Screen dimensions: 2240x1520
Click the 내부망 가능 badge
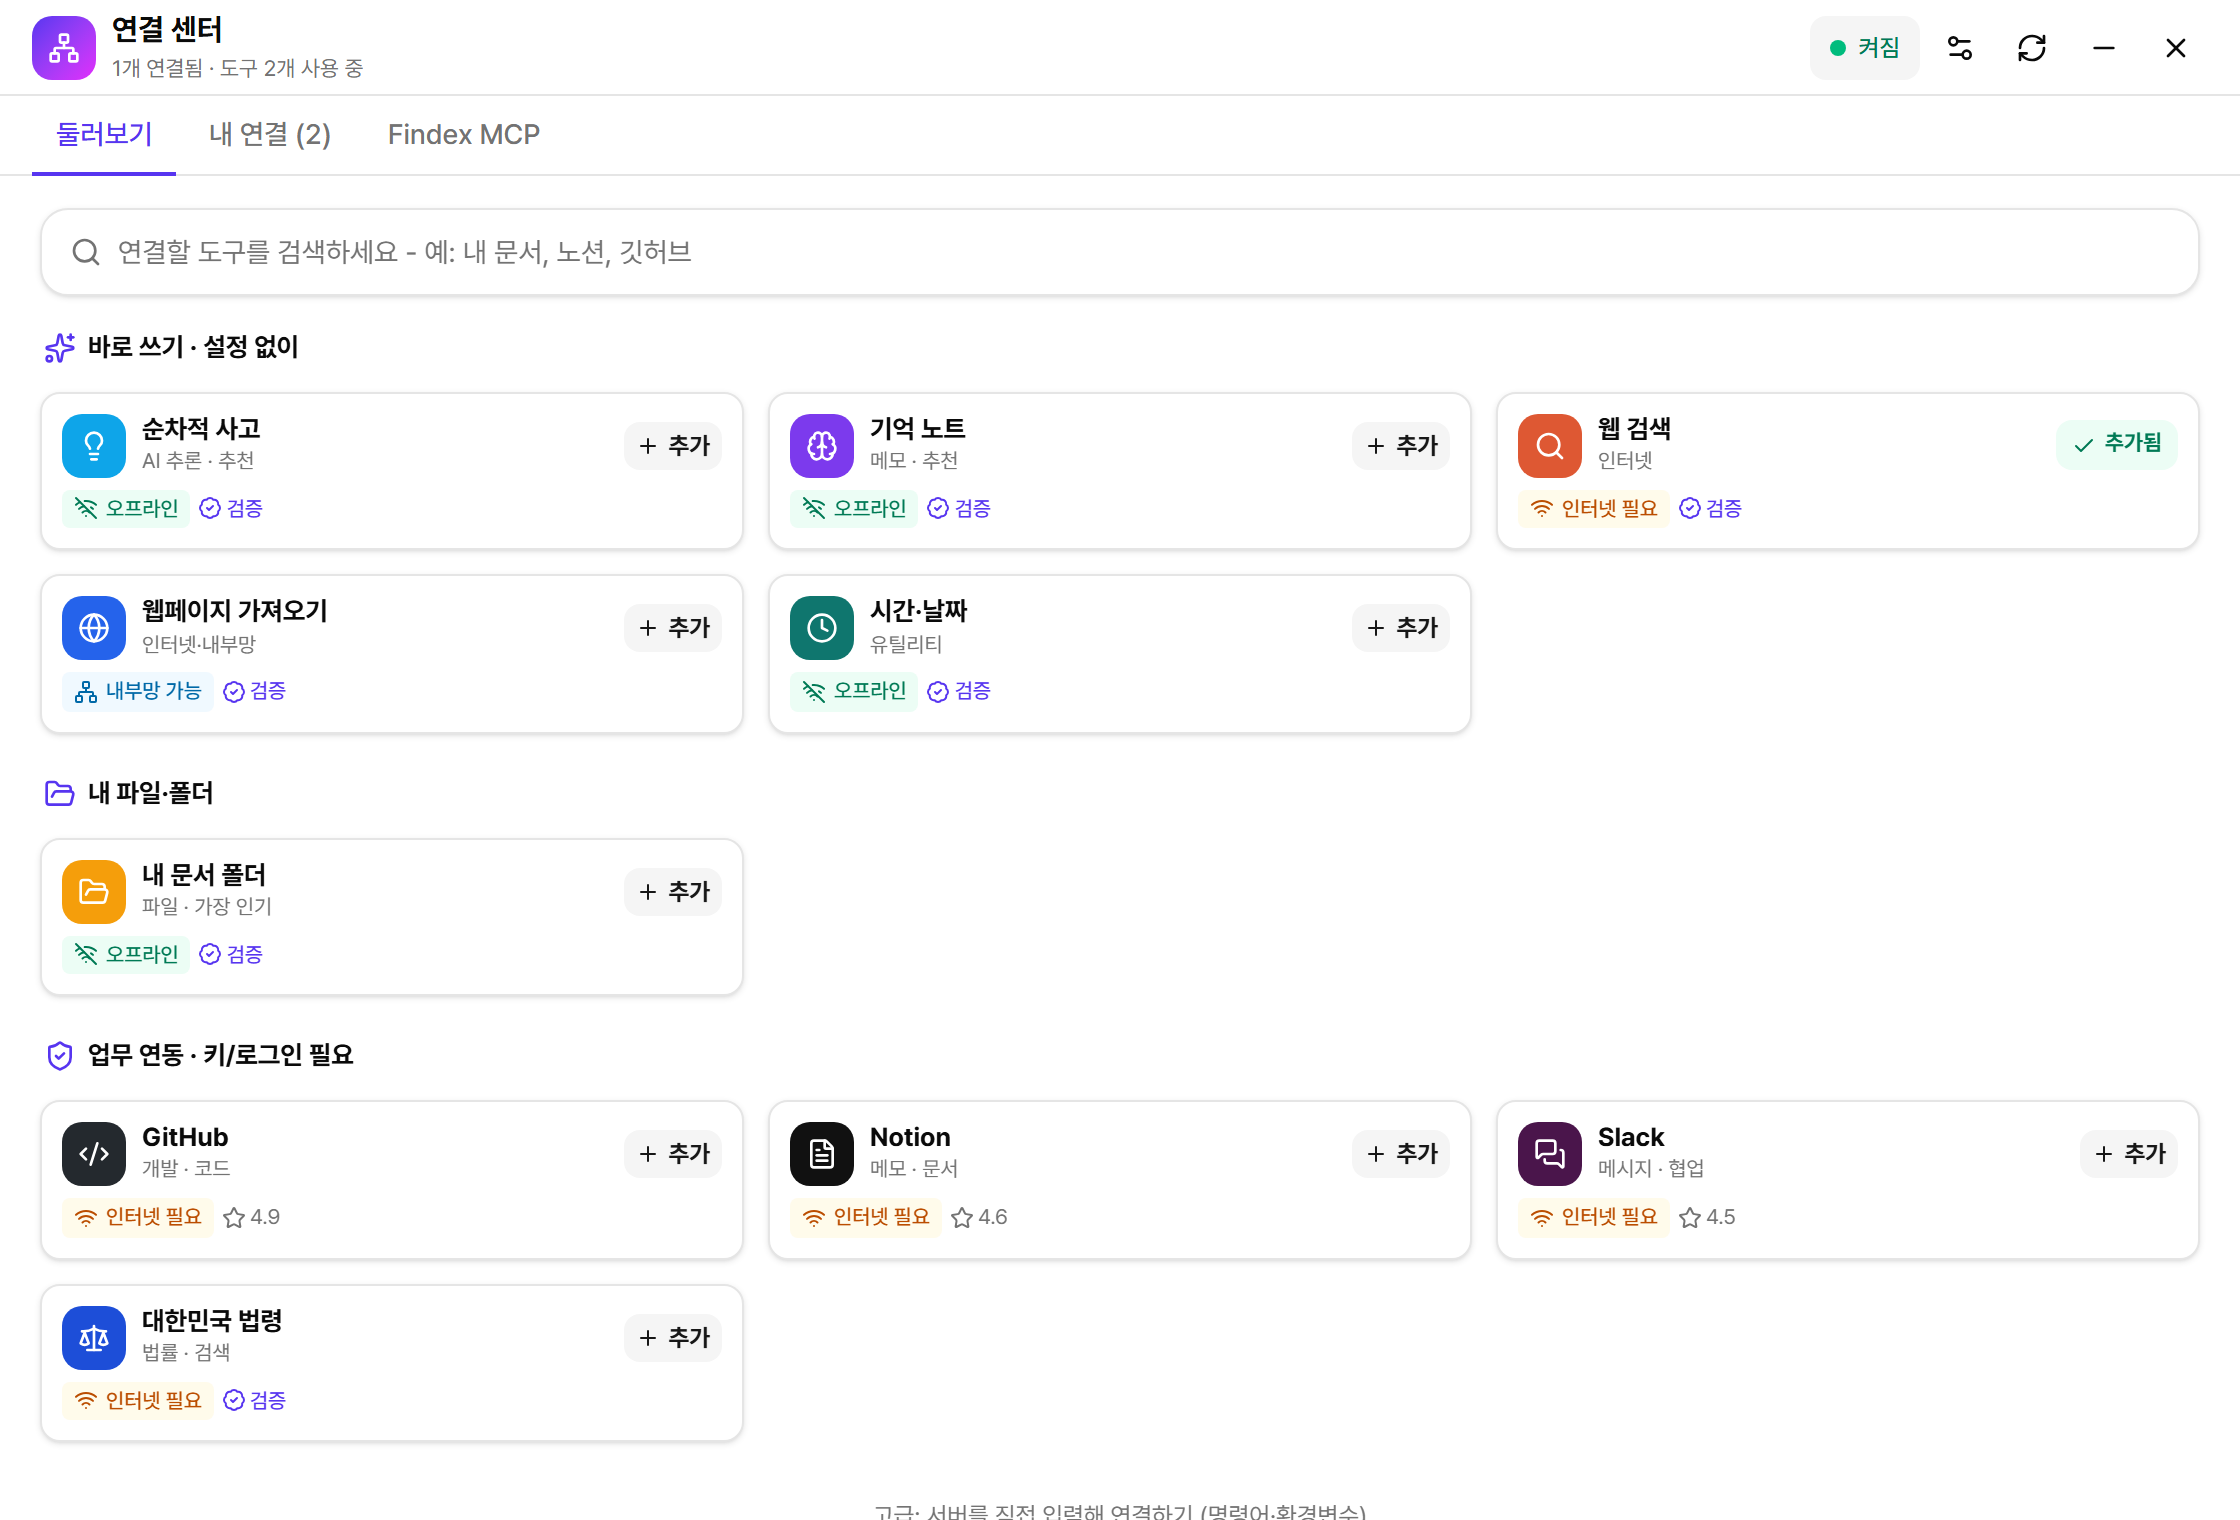tap(138, 692)
